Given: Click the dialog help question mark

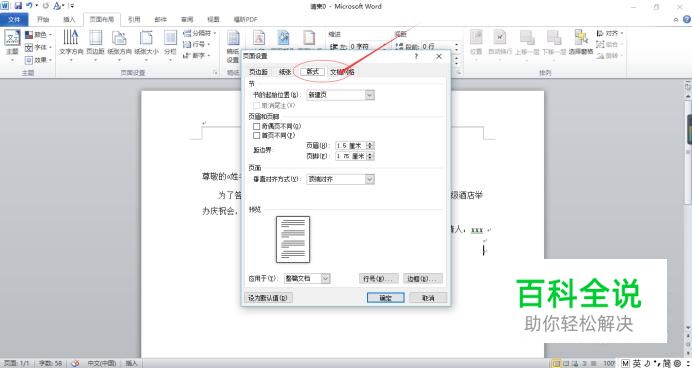Looking at the screenshot, I should (x=416, y=56).
